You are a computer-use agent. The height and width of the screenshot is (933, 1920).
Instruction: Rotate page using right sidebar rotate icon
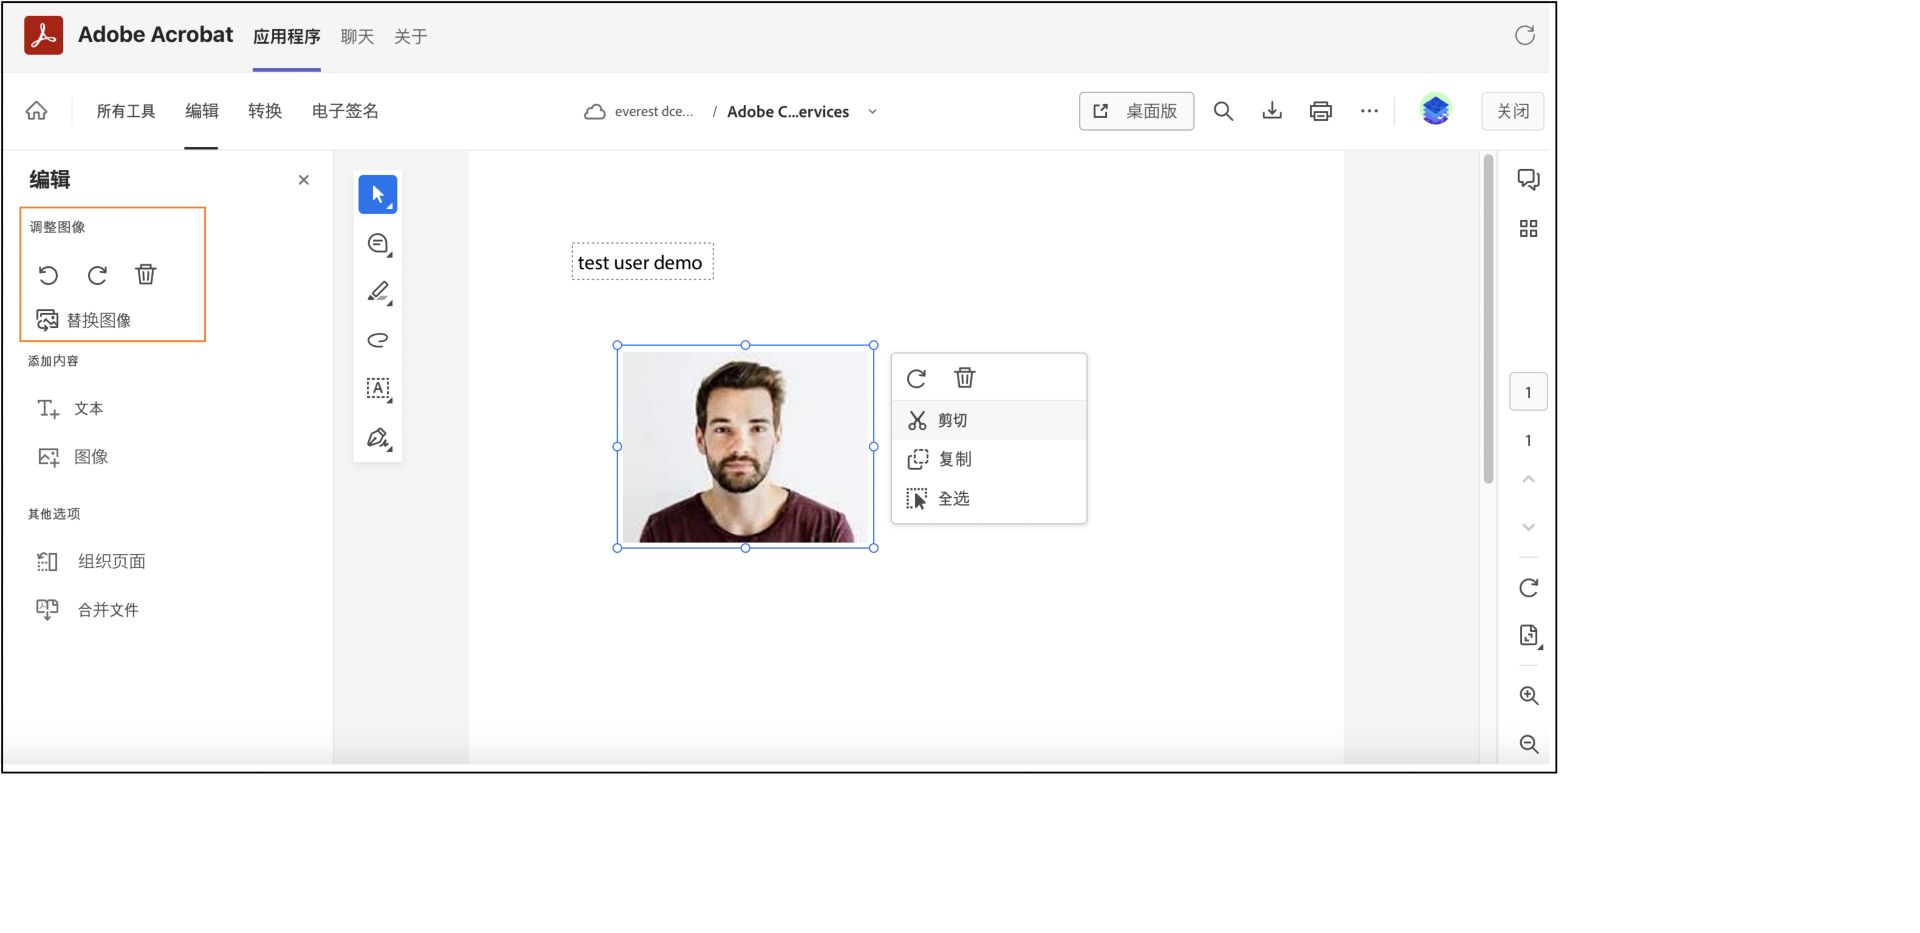tap(1528, 588)
